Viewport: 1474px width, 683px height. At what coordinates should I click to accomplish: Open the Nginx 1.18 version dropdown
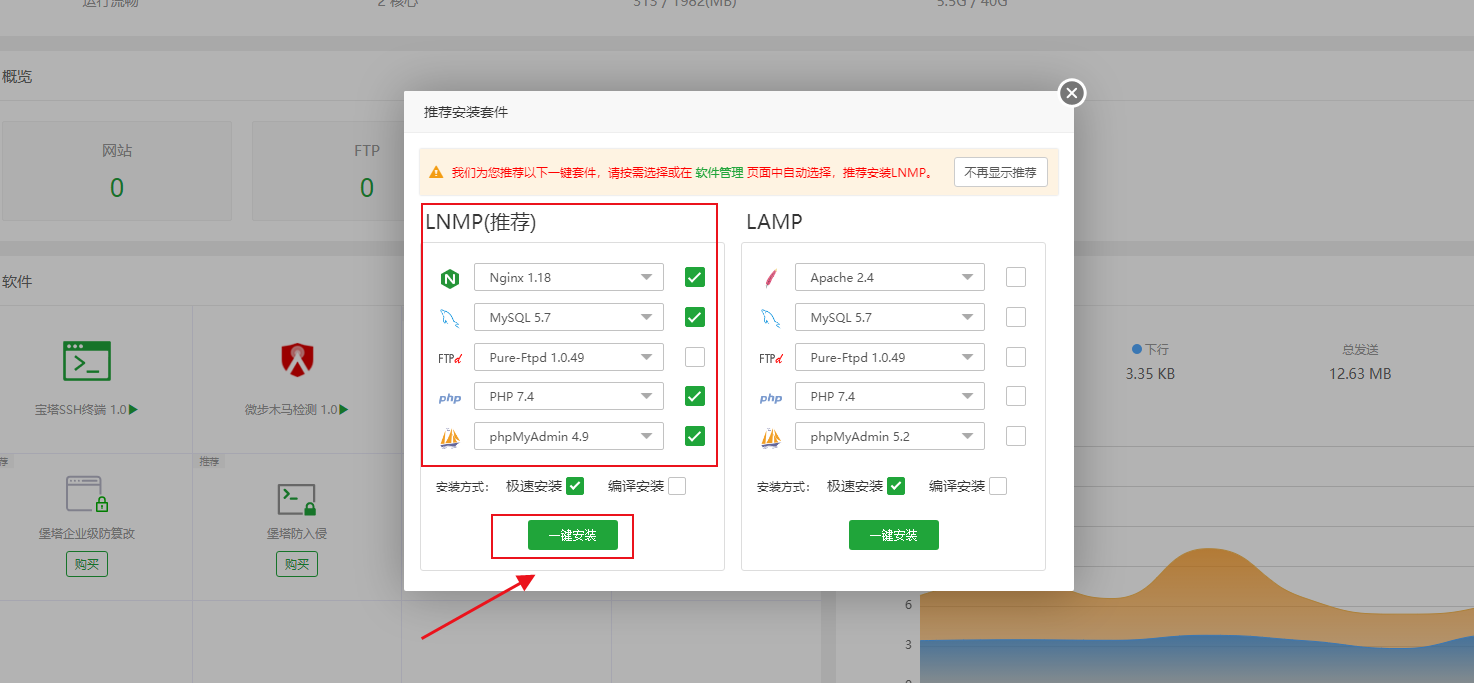pyautogui.click(x=569, y=277)
